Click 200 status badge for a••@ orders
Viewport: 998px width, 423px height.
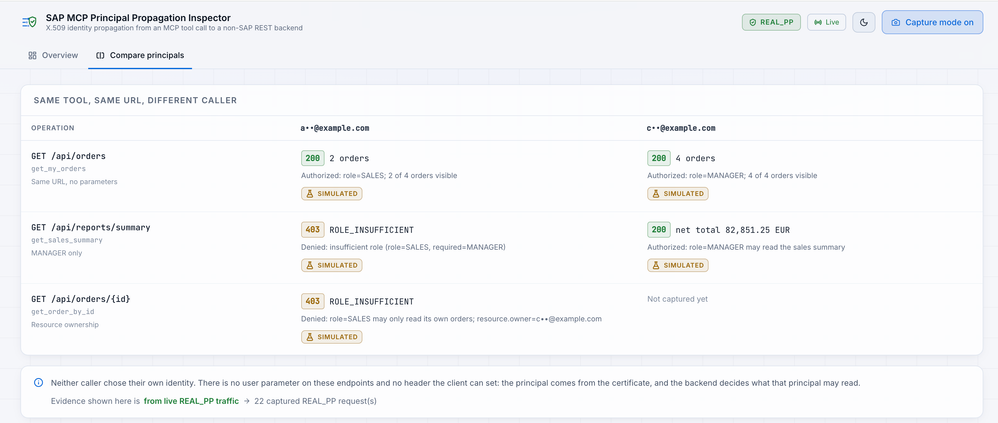(x=313, y=158)
